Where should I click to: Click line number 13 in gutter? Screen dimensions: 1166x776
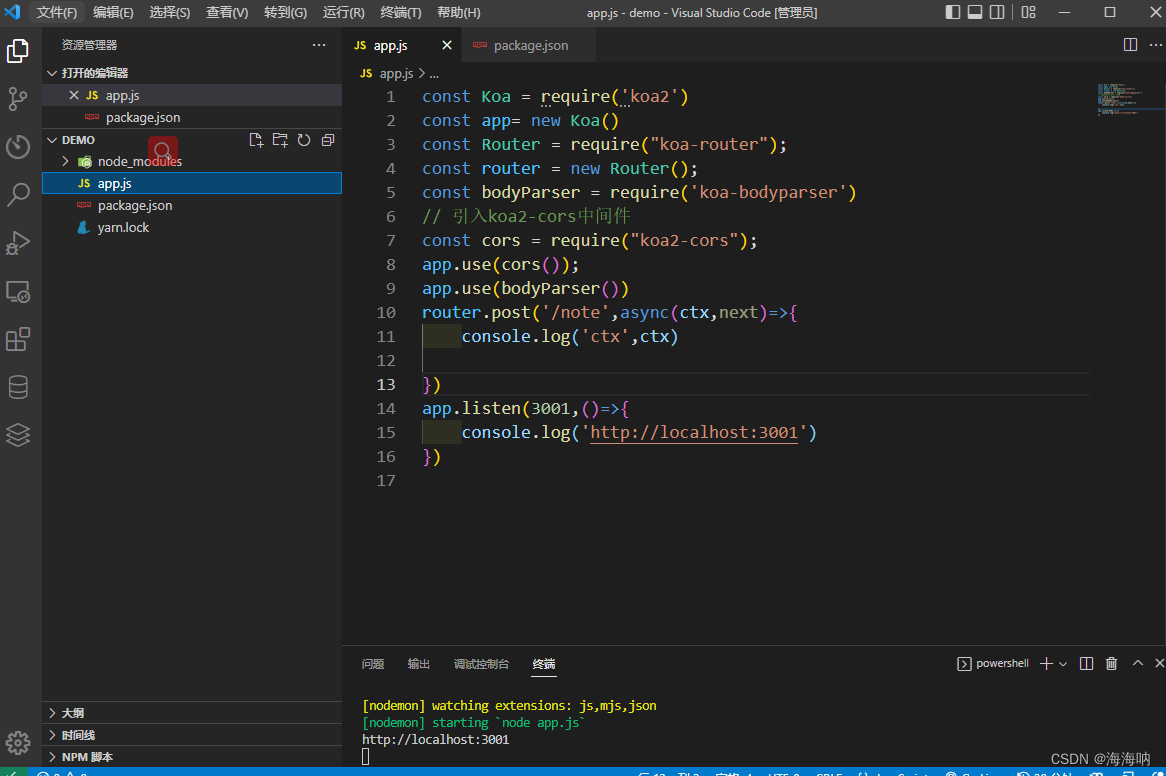386,384
